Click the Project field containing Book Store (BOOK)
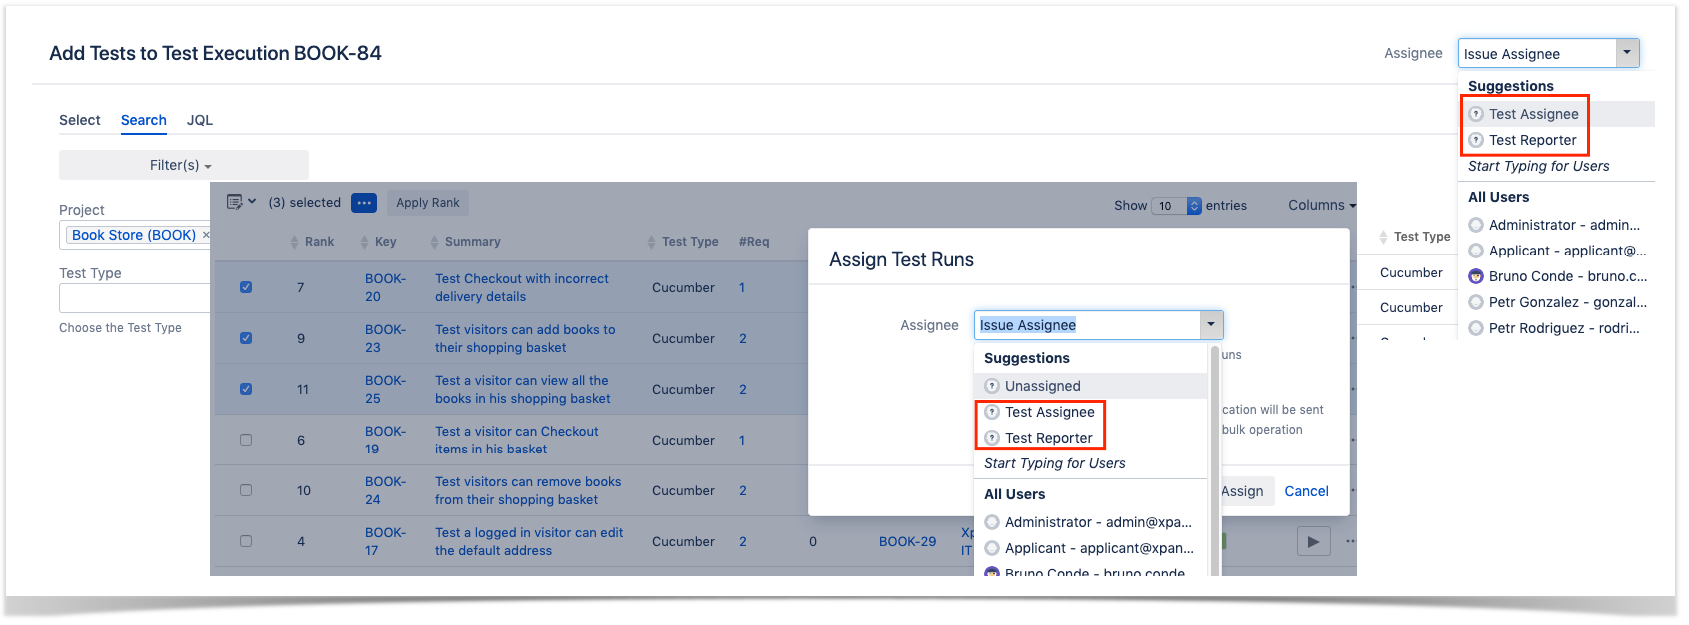The image size is (1689, 625). tap(135, 235)
